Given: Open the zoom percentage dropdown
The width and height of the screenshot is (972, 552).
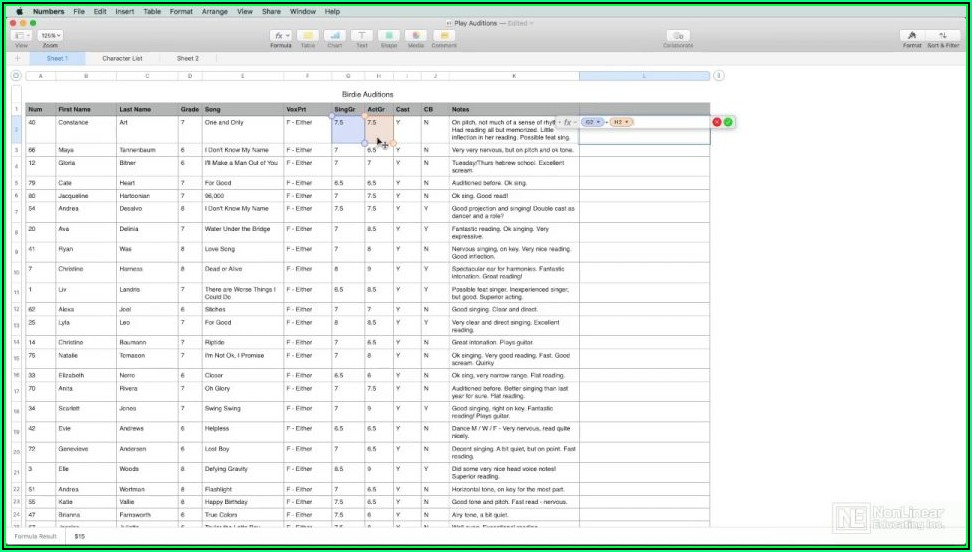Looking at the screenshot, I should (x=50, y=36).
